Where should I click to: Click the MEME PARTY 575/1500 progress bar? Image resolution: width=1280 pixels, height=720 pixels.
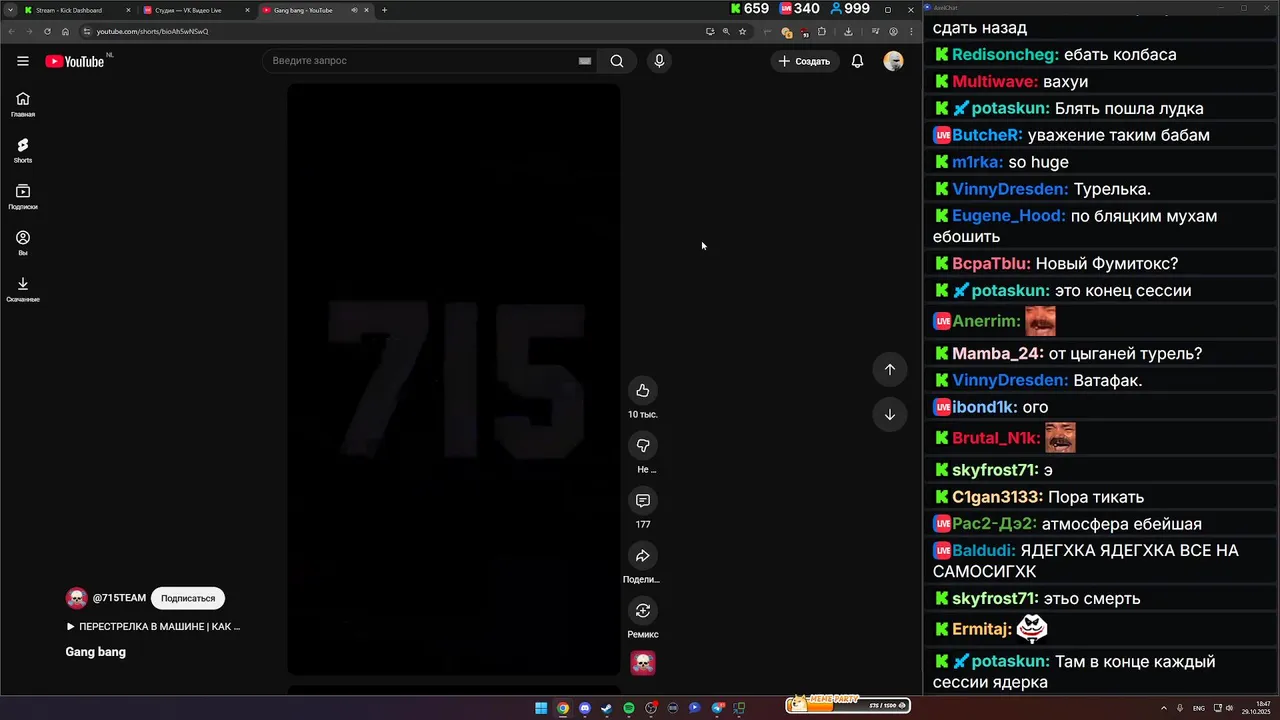847,705
